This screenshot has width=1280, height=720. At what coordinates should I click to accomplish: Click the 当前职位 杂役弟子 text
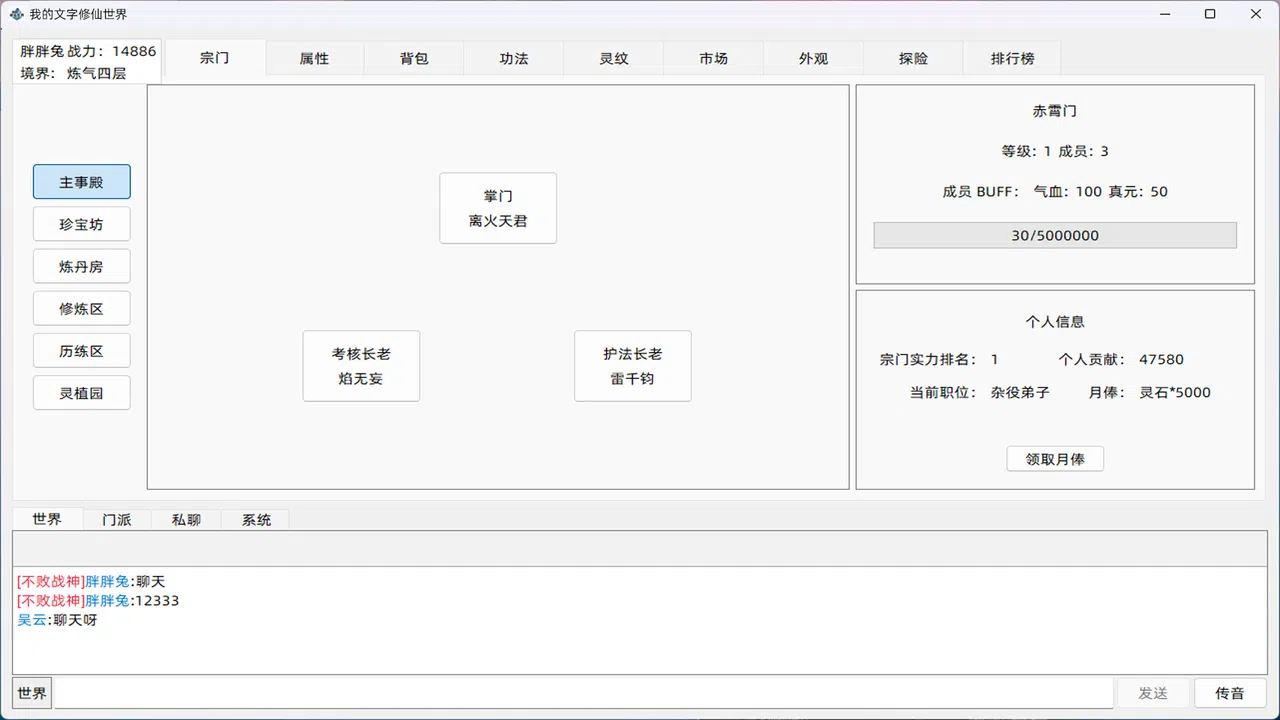click(x=980, y=392)
